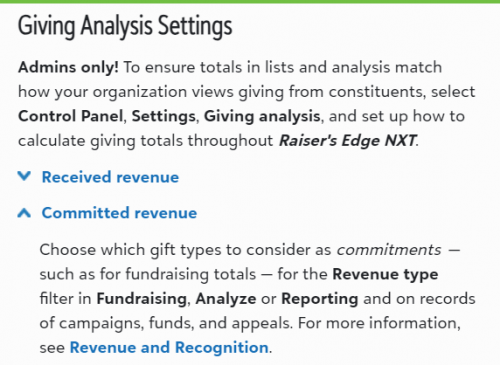Click the bold Revenue type text
500x365 pixels.
point(385,274)
